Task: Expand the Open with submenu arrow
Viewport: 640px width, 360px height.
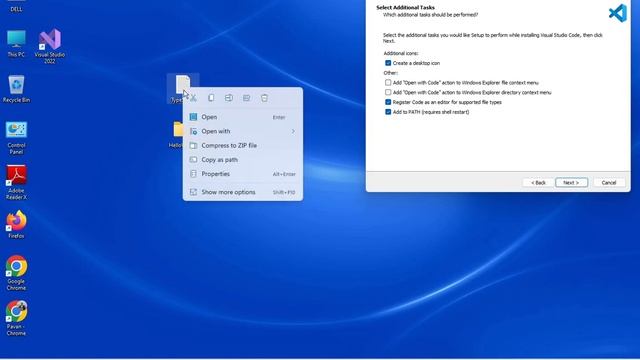Action: click(x=293, y=131)
